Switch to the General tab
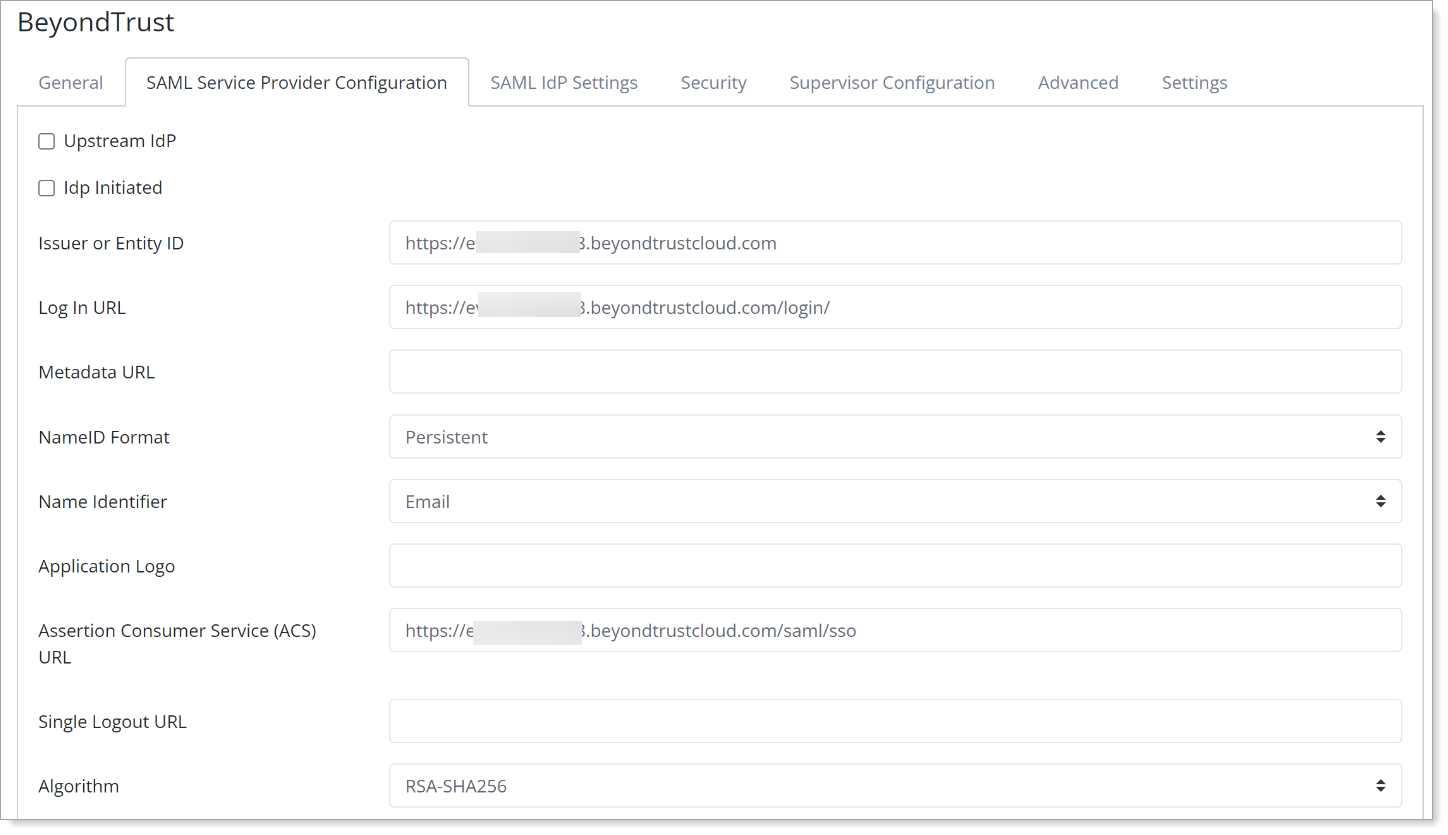The width and height of the screenshot is (1448, 835). coord(71,83)
